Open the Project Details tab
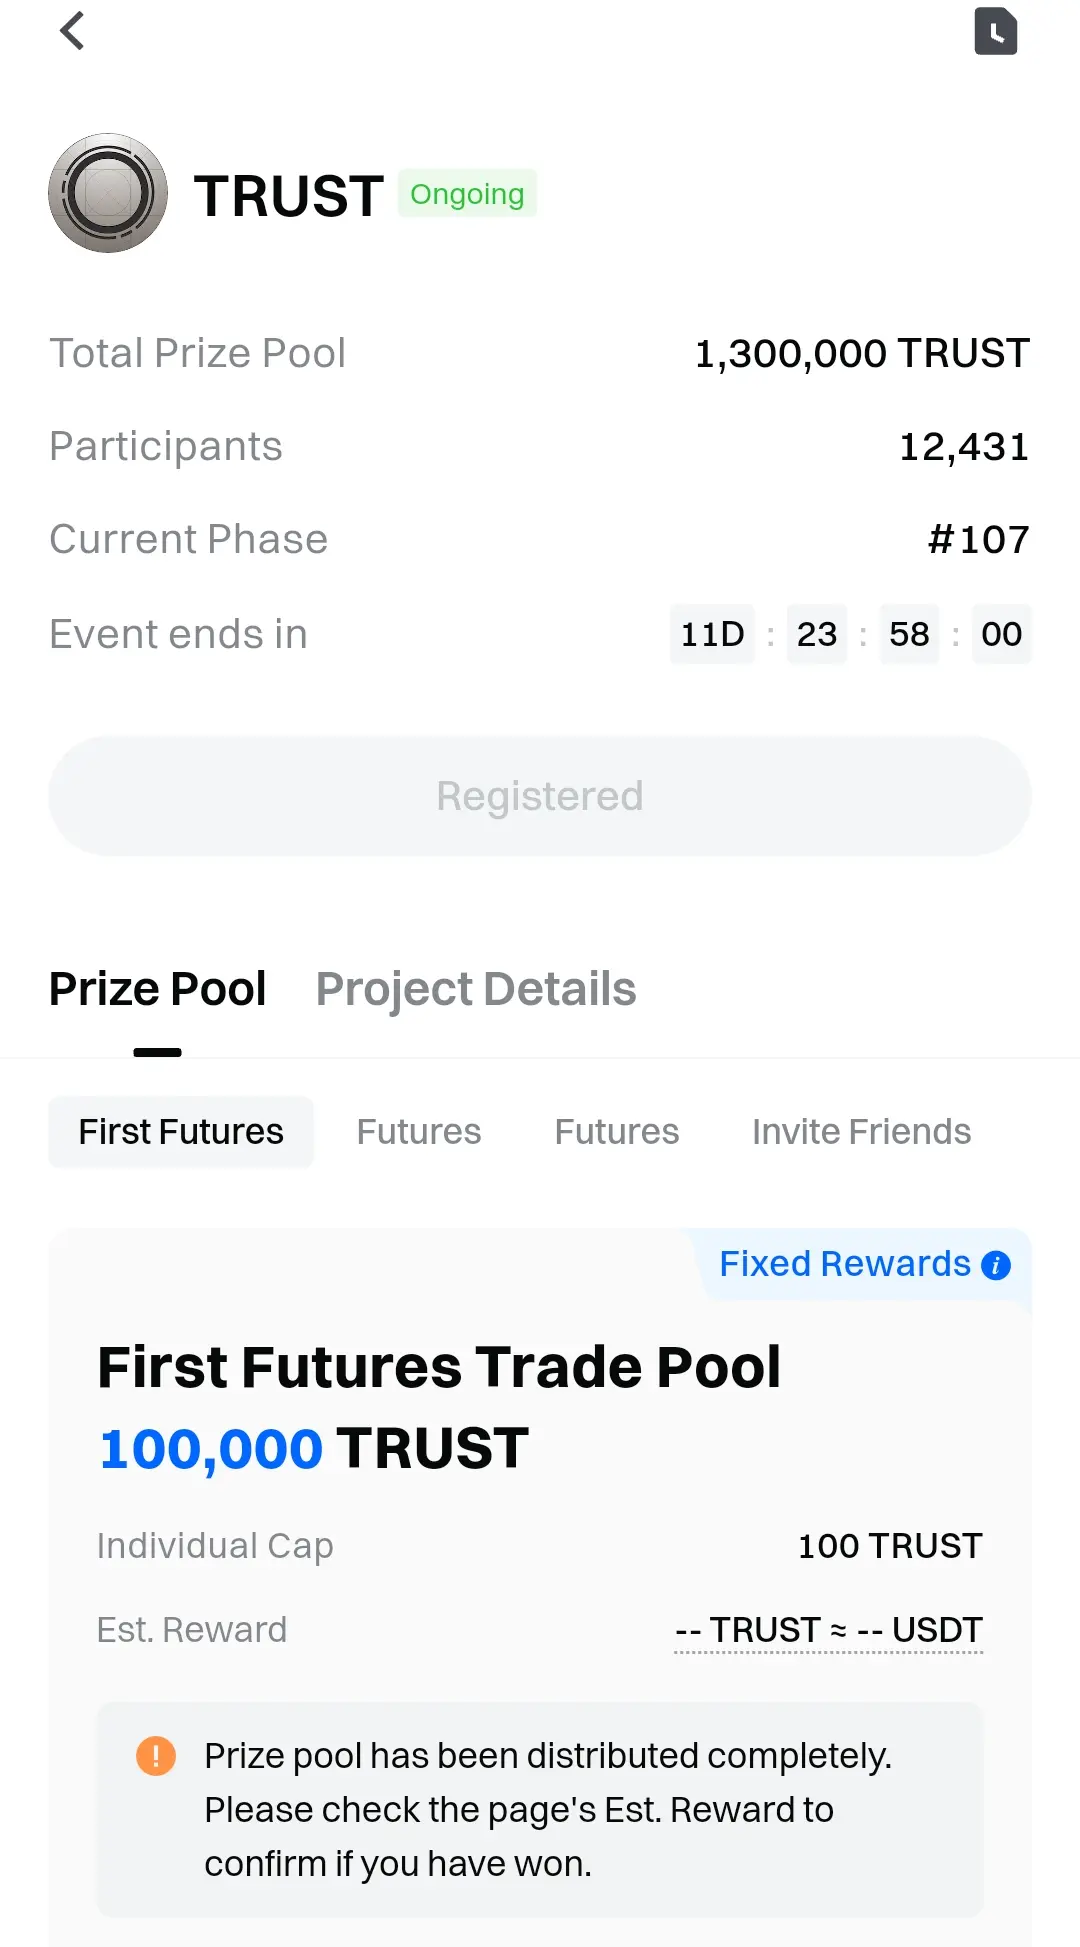This screenshot has height=1947, width=1080. 476,989
